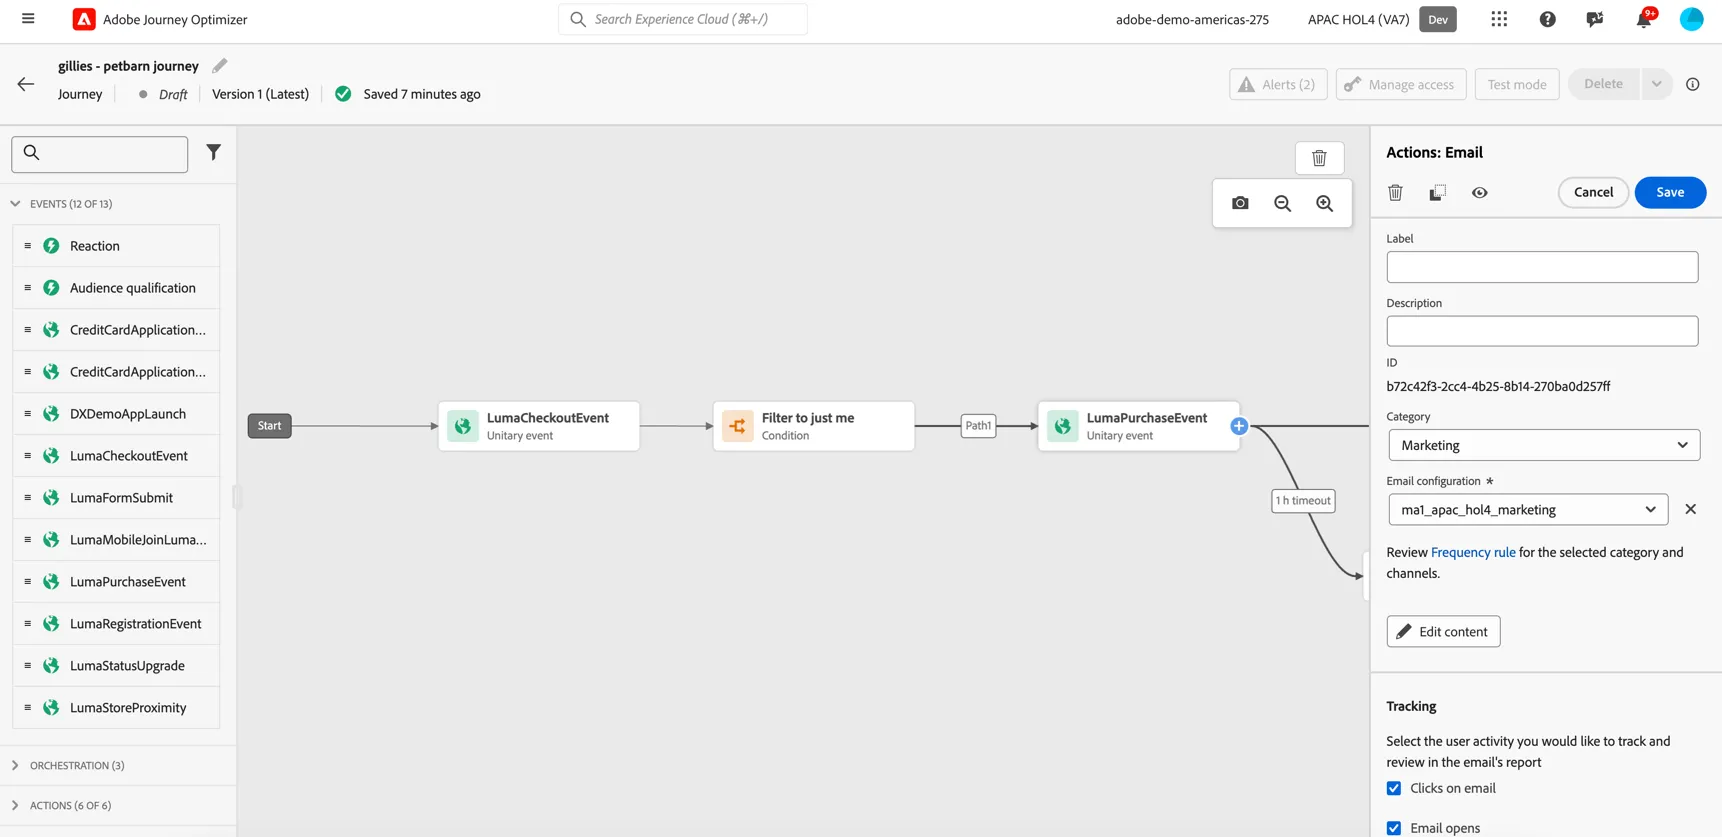
Task: Preview Email action with the eye icon
Action: pyautogui.click(x=1479, y=192)
